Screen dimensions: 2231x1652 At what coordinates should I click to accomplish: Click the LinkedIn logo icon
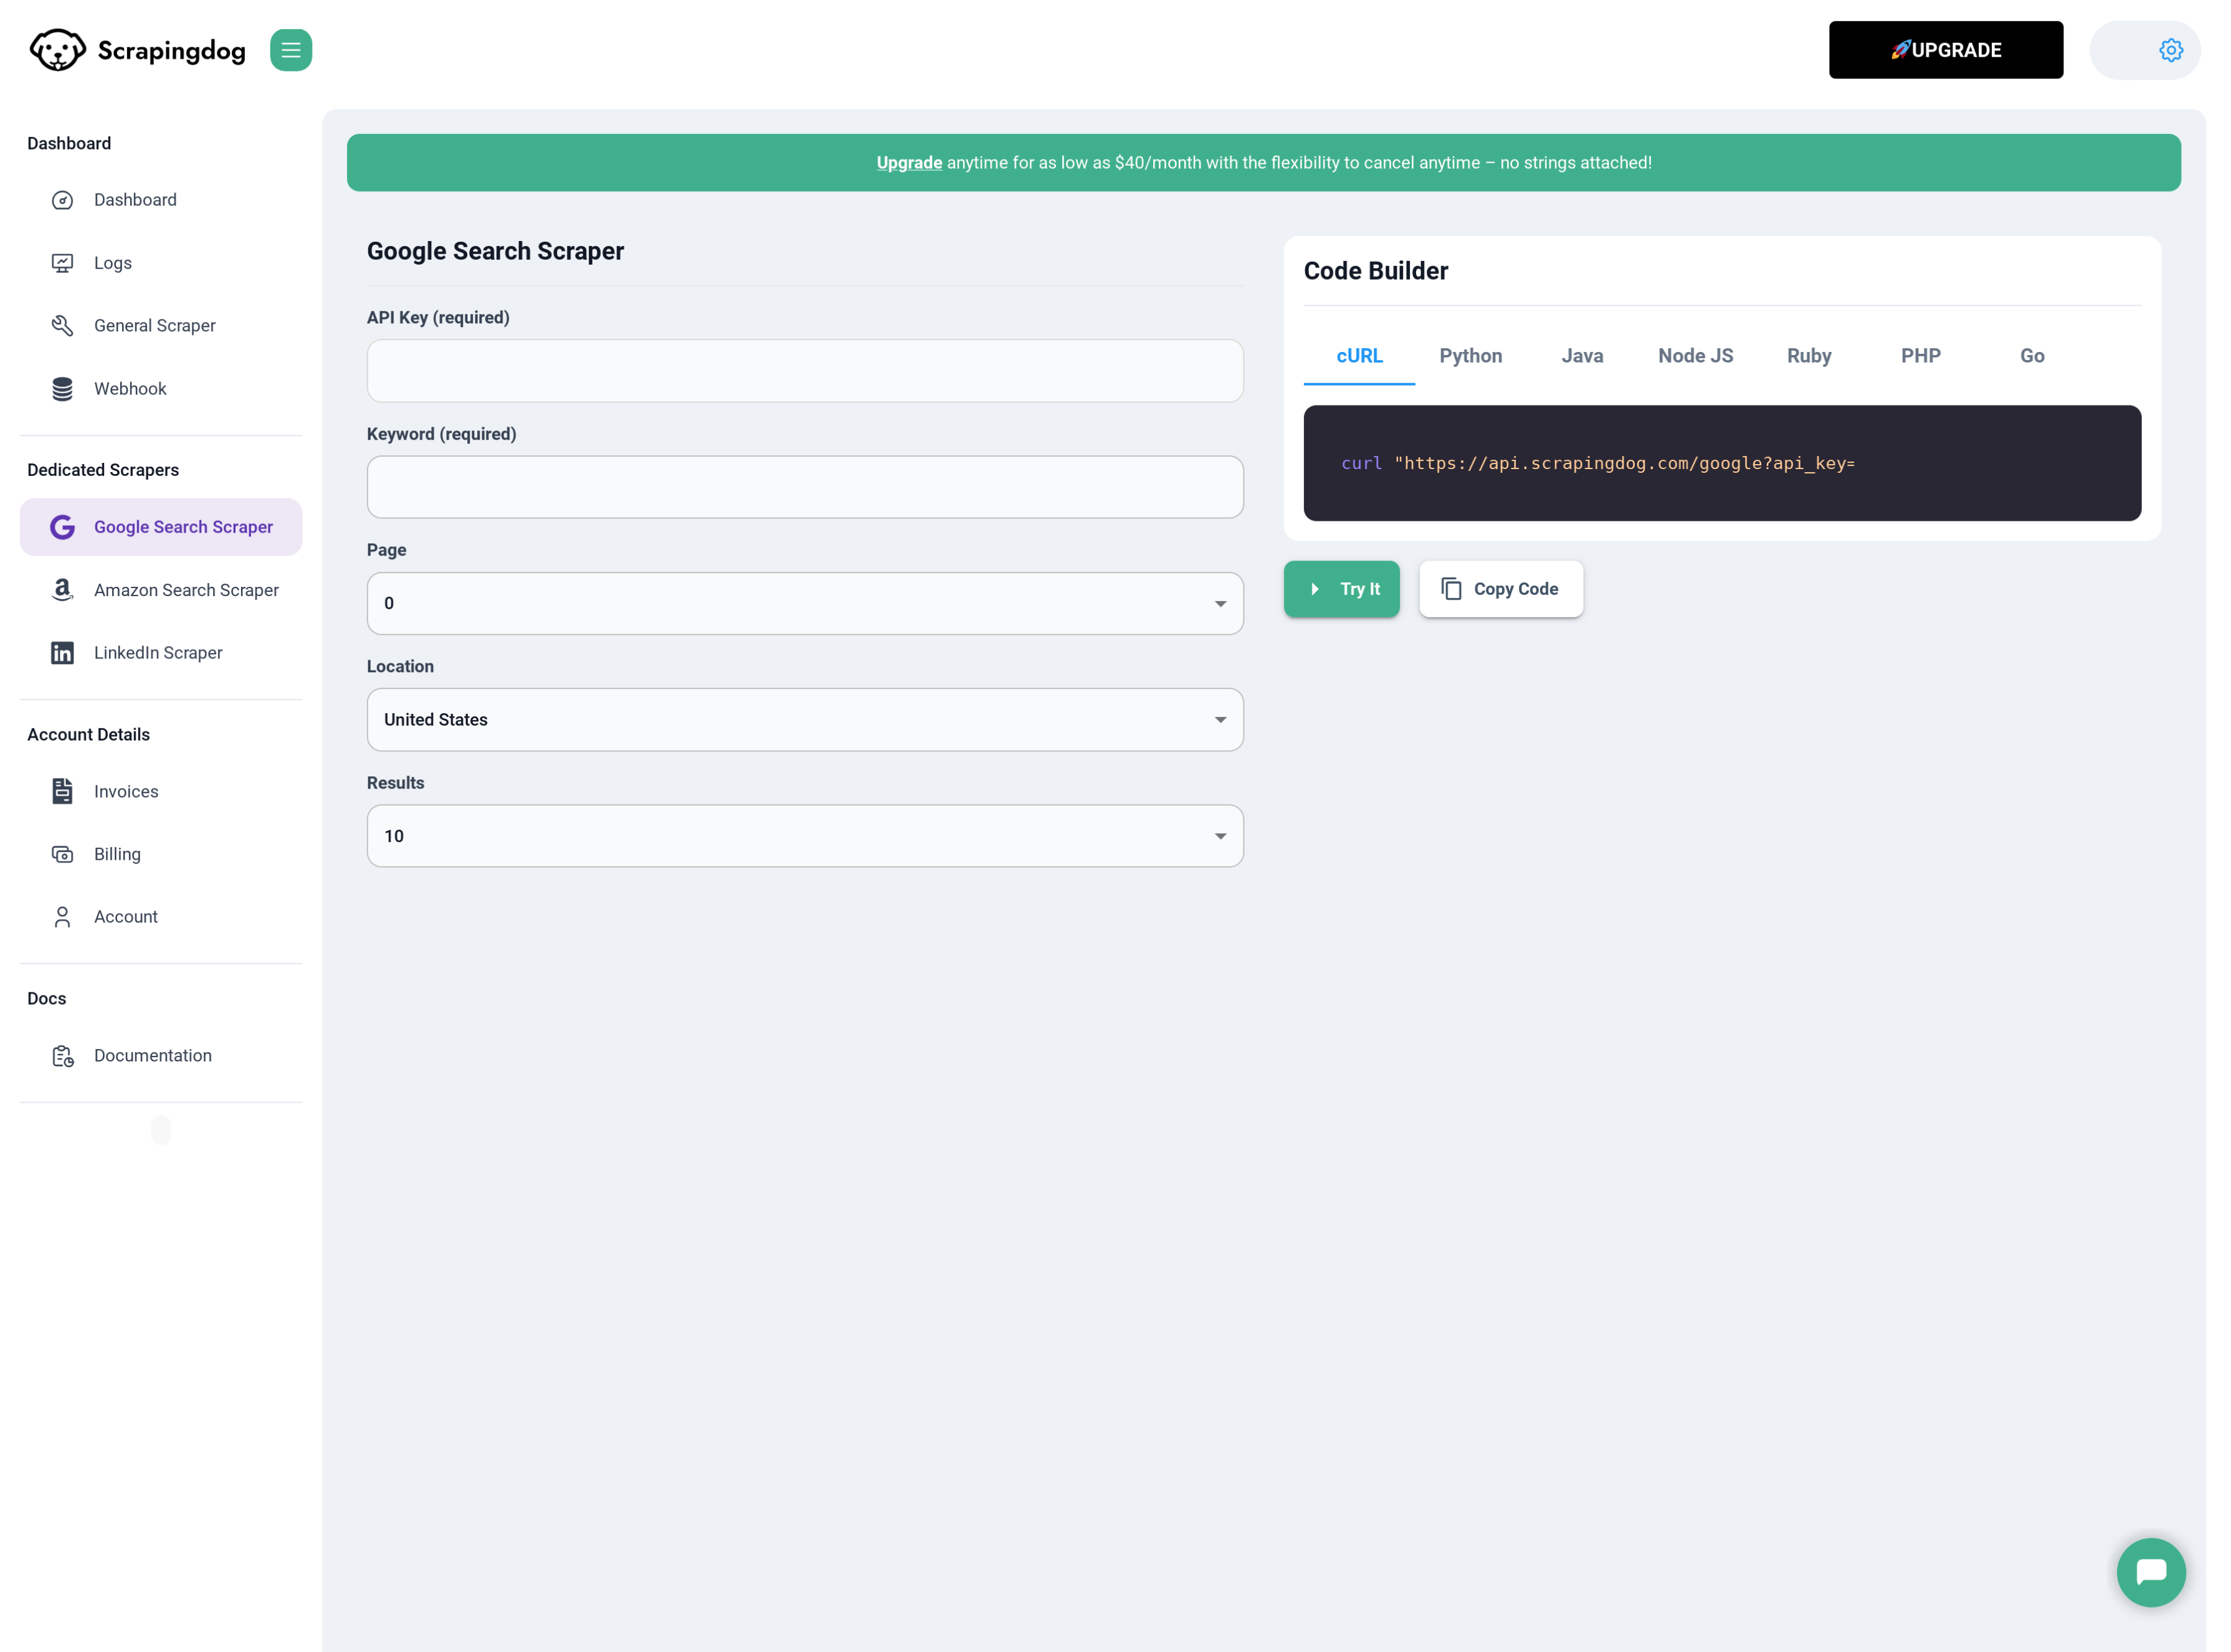pyautogui.click(x=62, y=653)
